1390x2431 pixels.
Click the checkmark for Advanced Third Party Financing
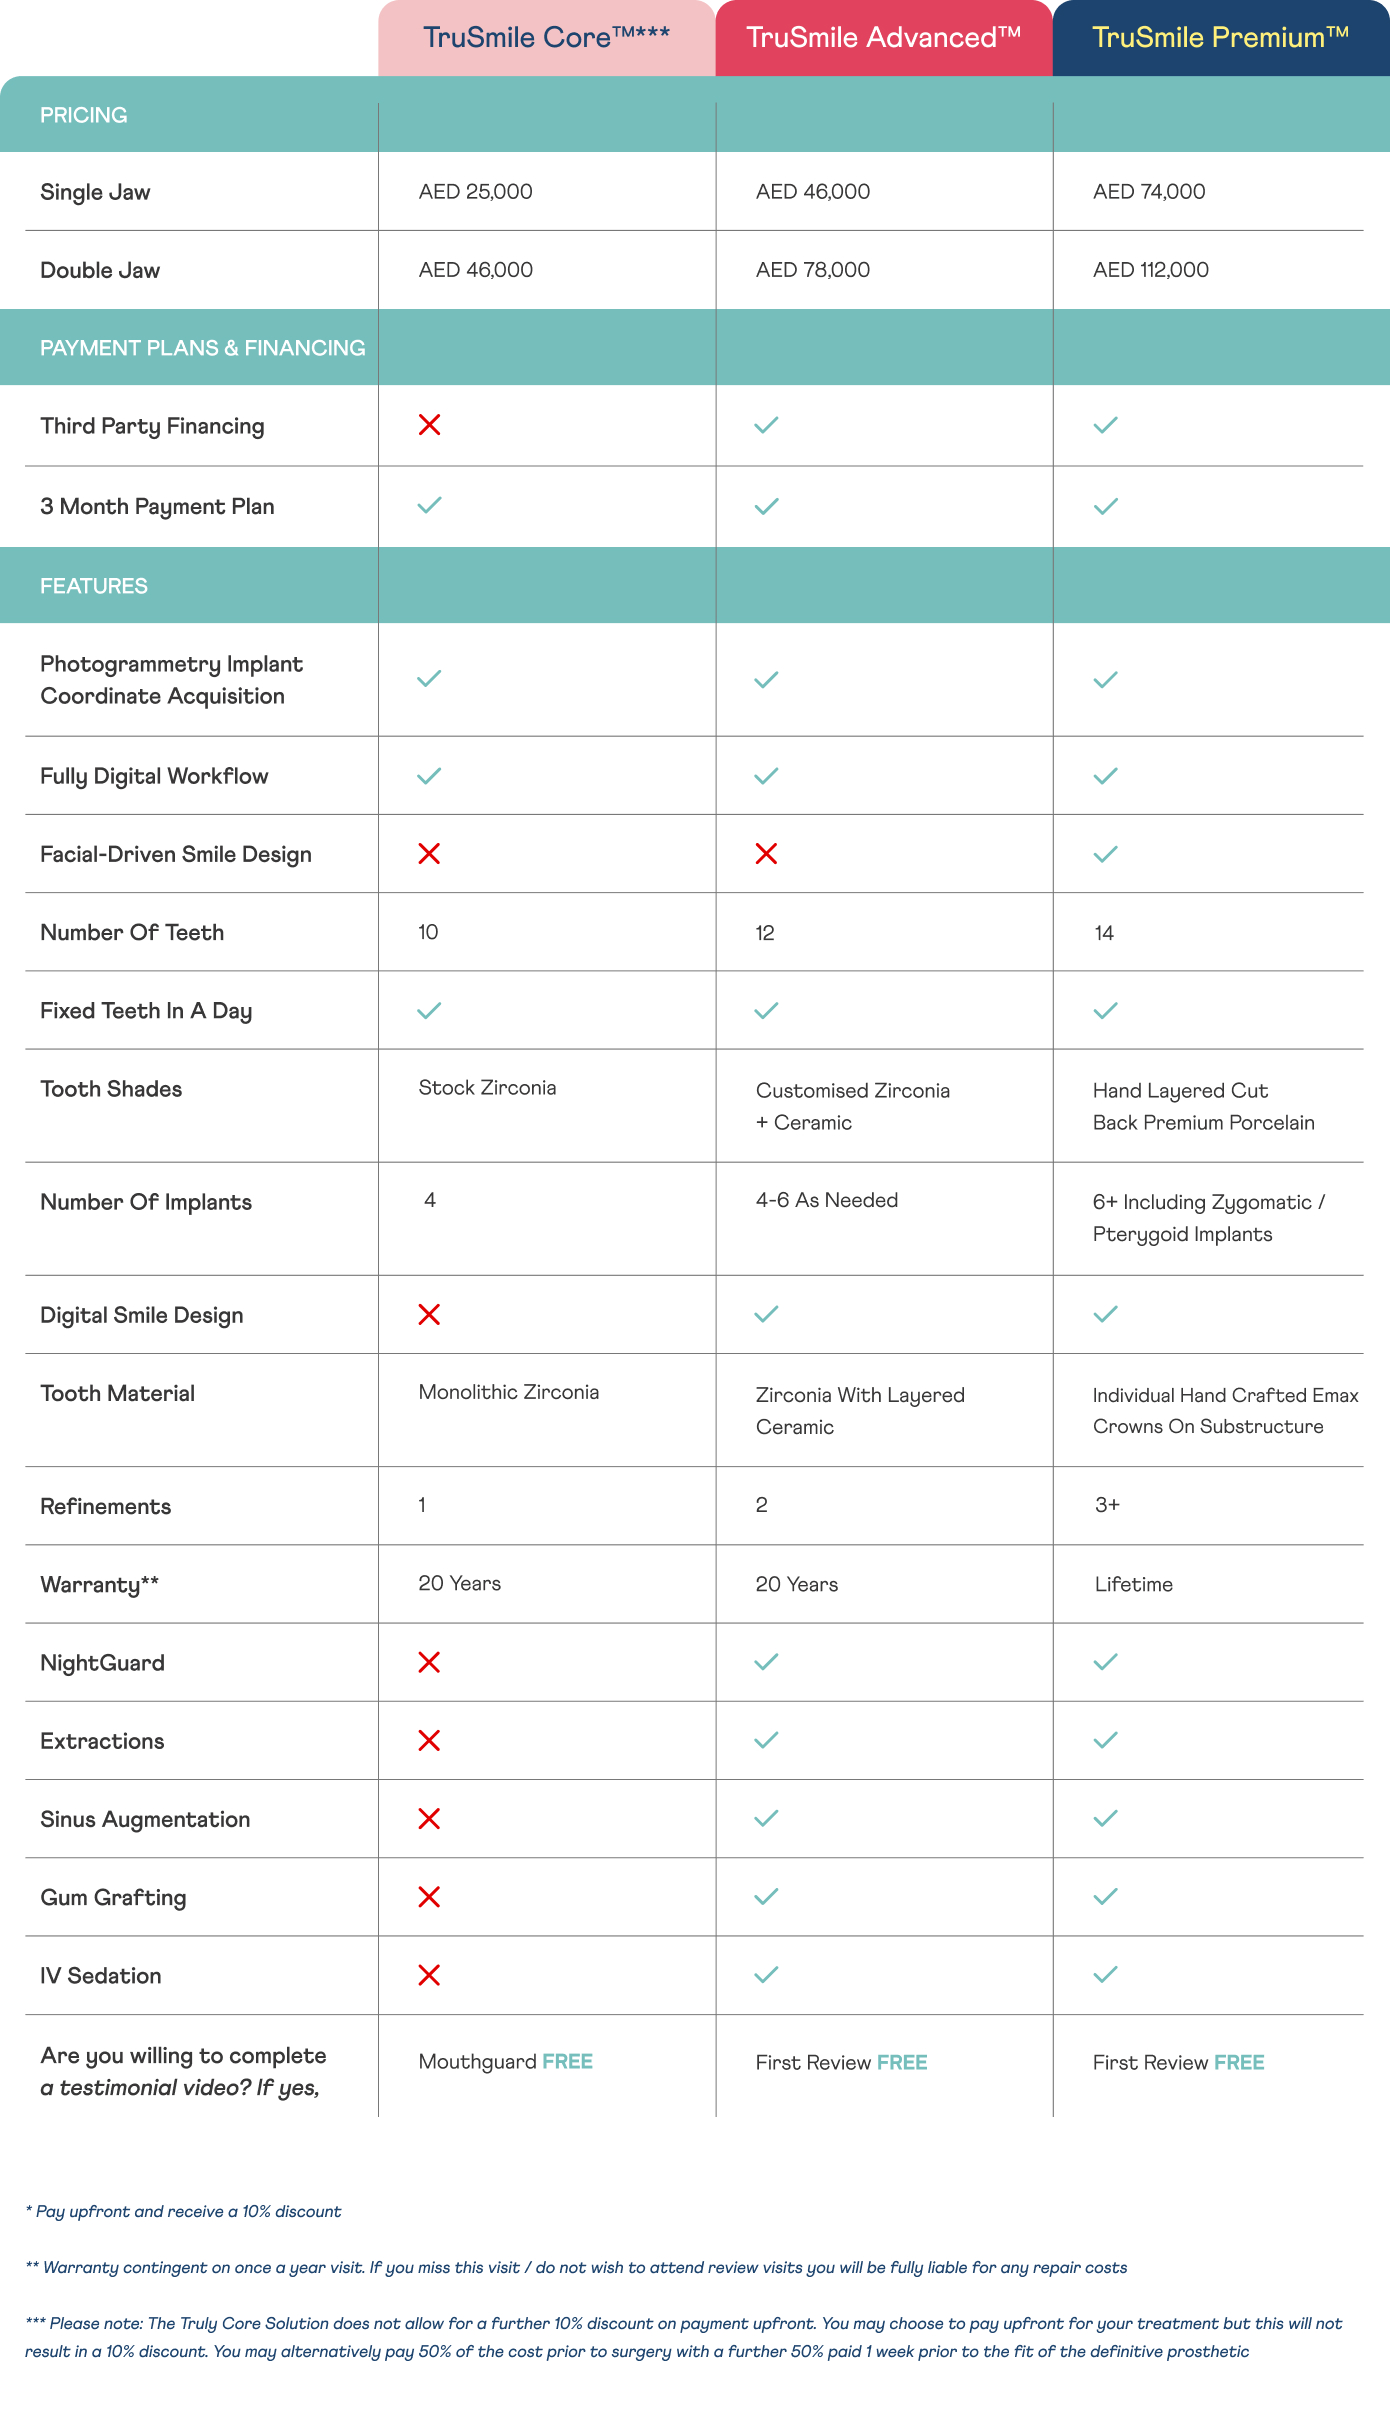pyautogui.click(x=766, y=425)
